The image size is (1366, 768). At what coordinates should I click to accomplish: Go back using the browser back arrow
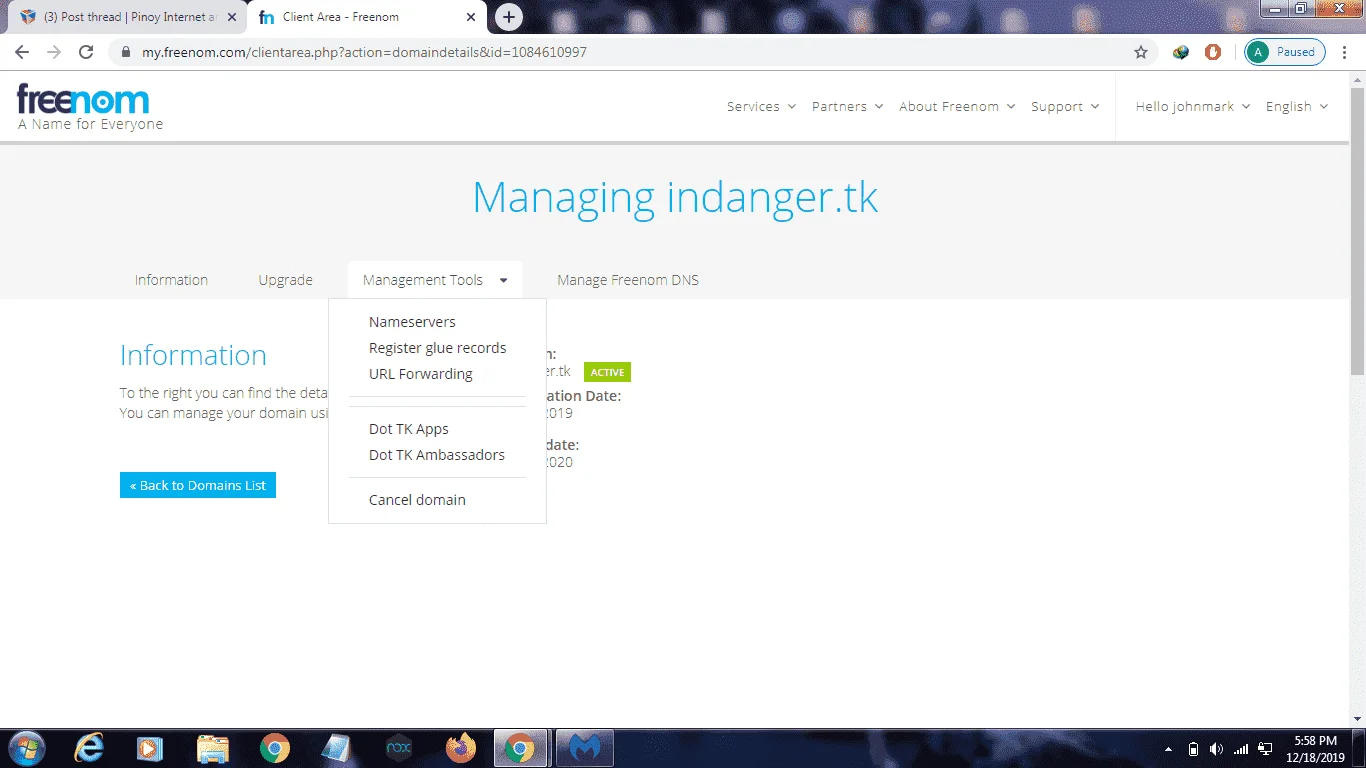22,52
